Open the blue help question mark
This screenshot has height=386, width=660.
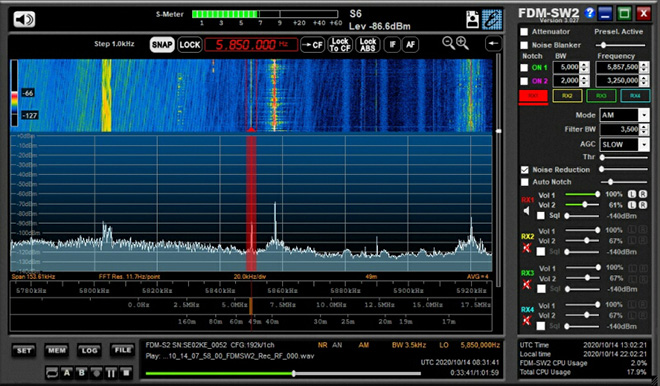tap(589, 13)
